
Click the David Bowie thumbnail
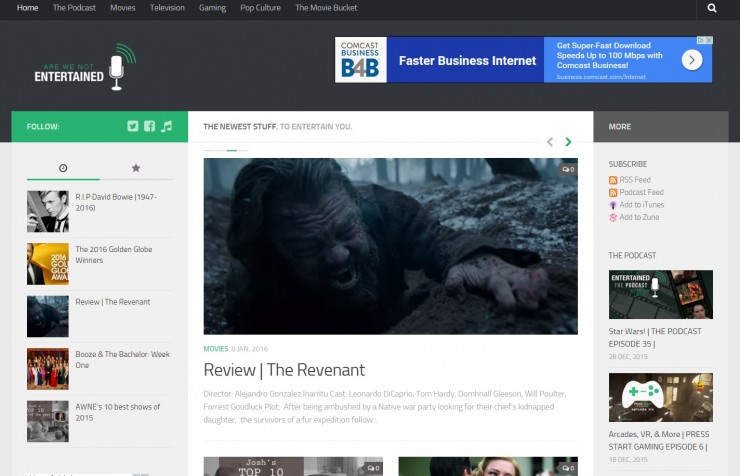[48, 211]
